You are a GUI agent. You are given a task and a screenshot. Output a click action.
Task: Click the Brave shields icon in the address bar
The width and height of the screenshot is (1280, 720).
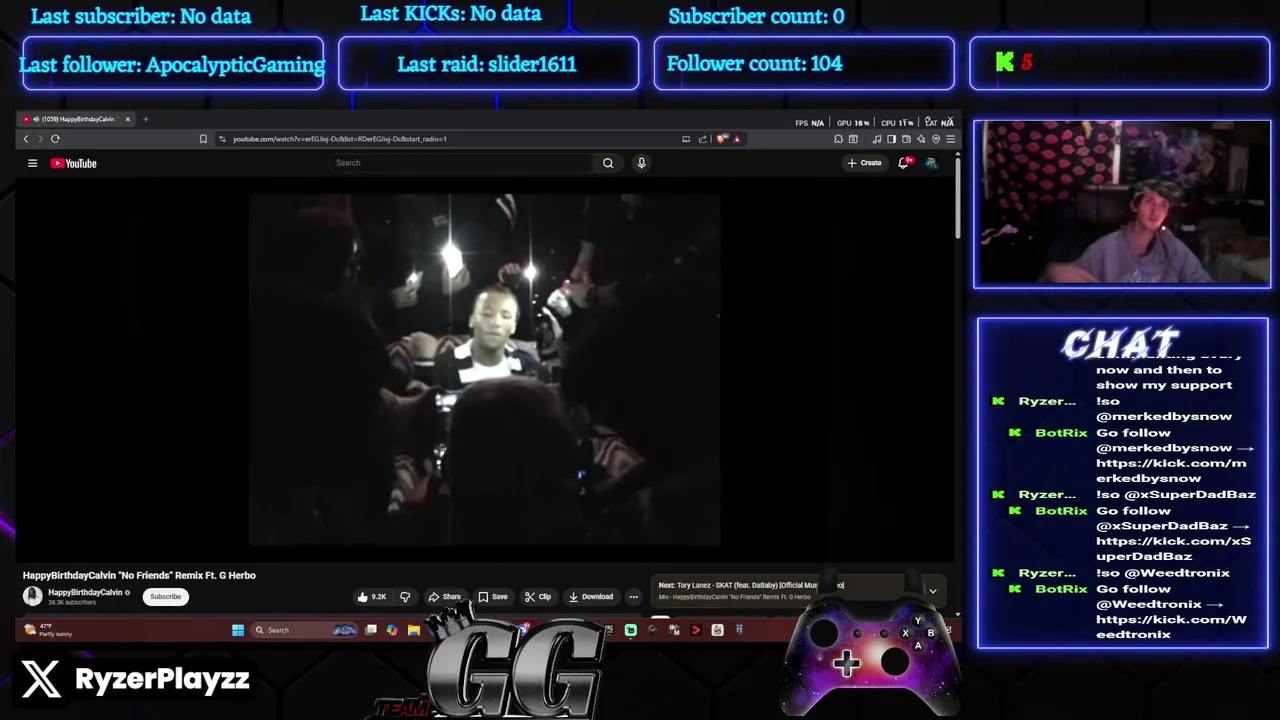722,139
